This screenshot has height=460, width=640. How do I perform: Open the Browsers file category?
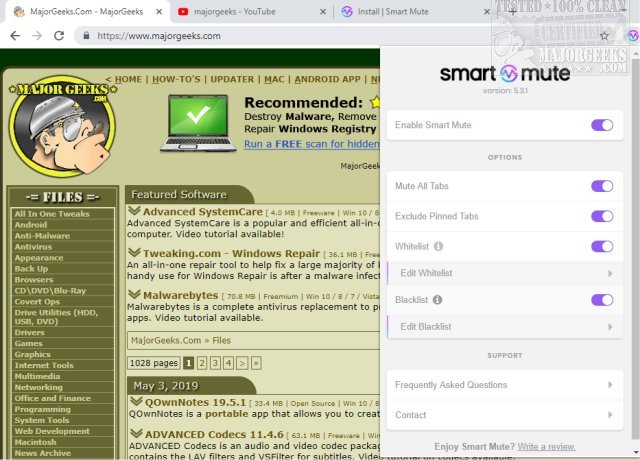[x=34, y=280]
